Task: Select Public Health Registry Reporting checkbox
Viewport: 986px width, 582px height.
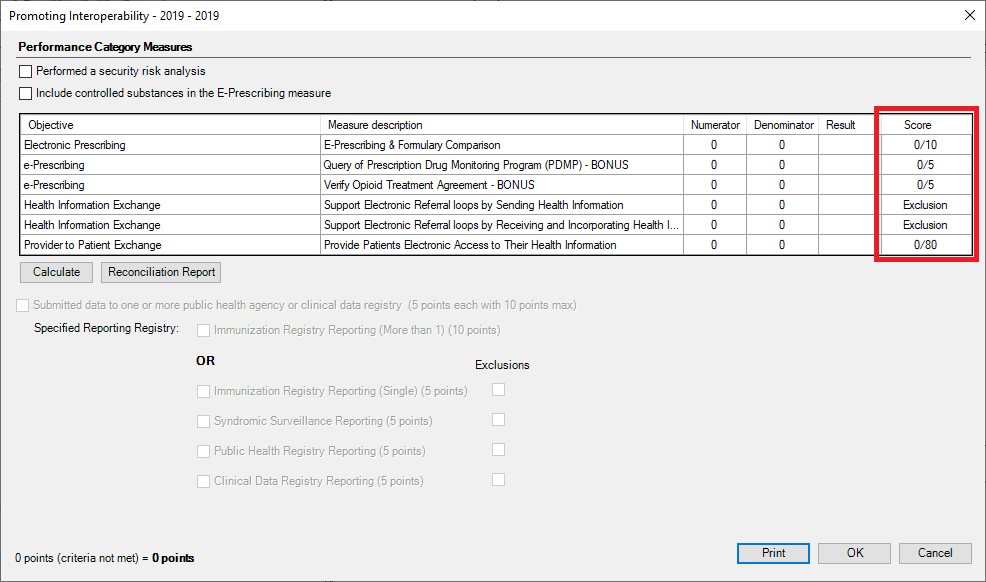Action: pyautogui.click(x=203, y=451)
